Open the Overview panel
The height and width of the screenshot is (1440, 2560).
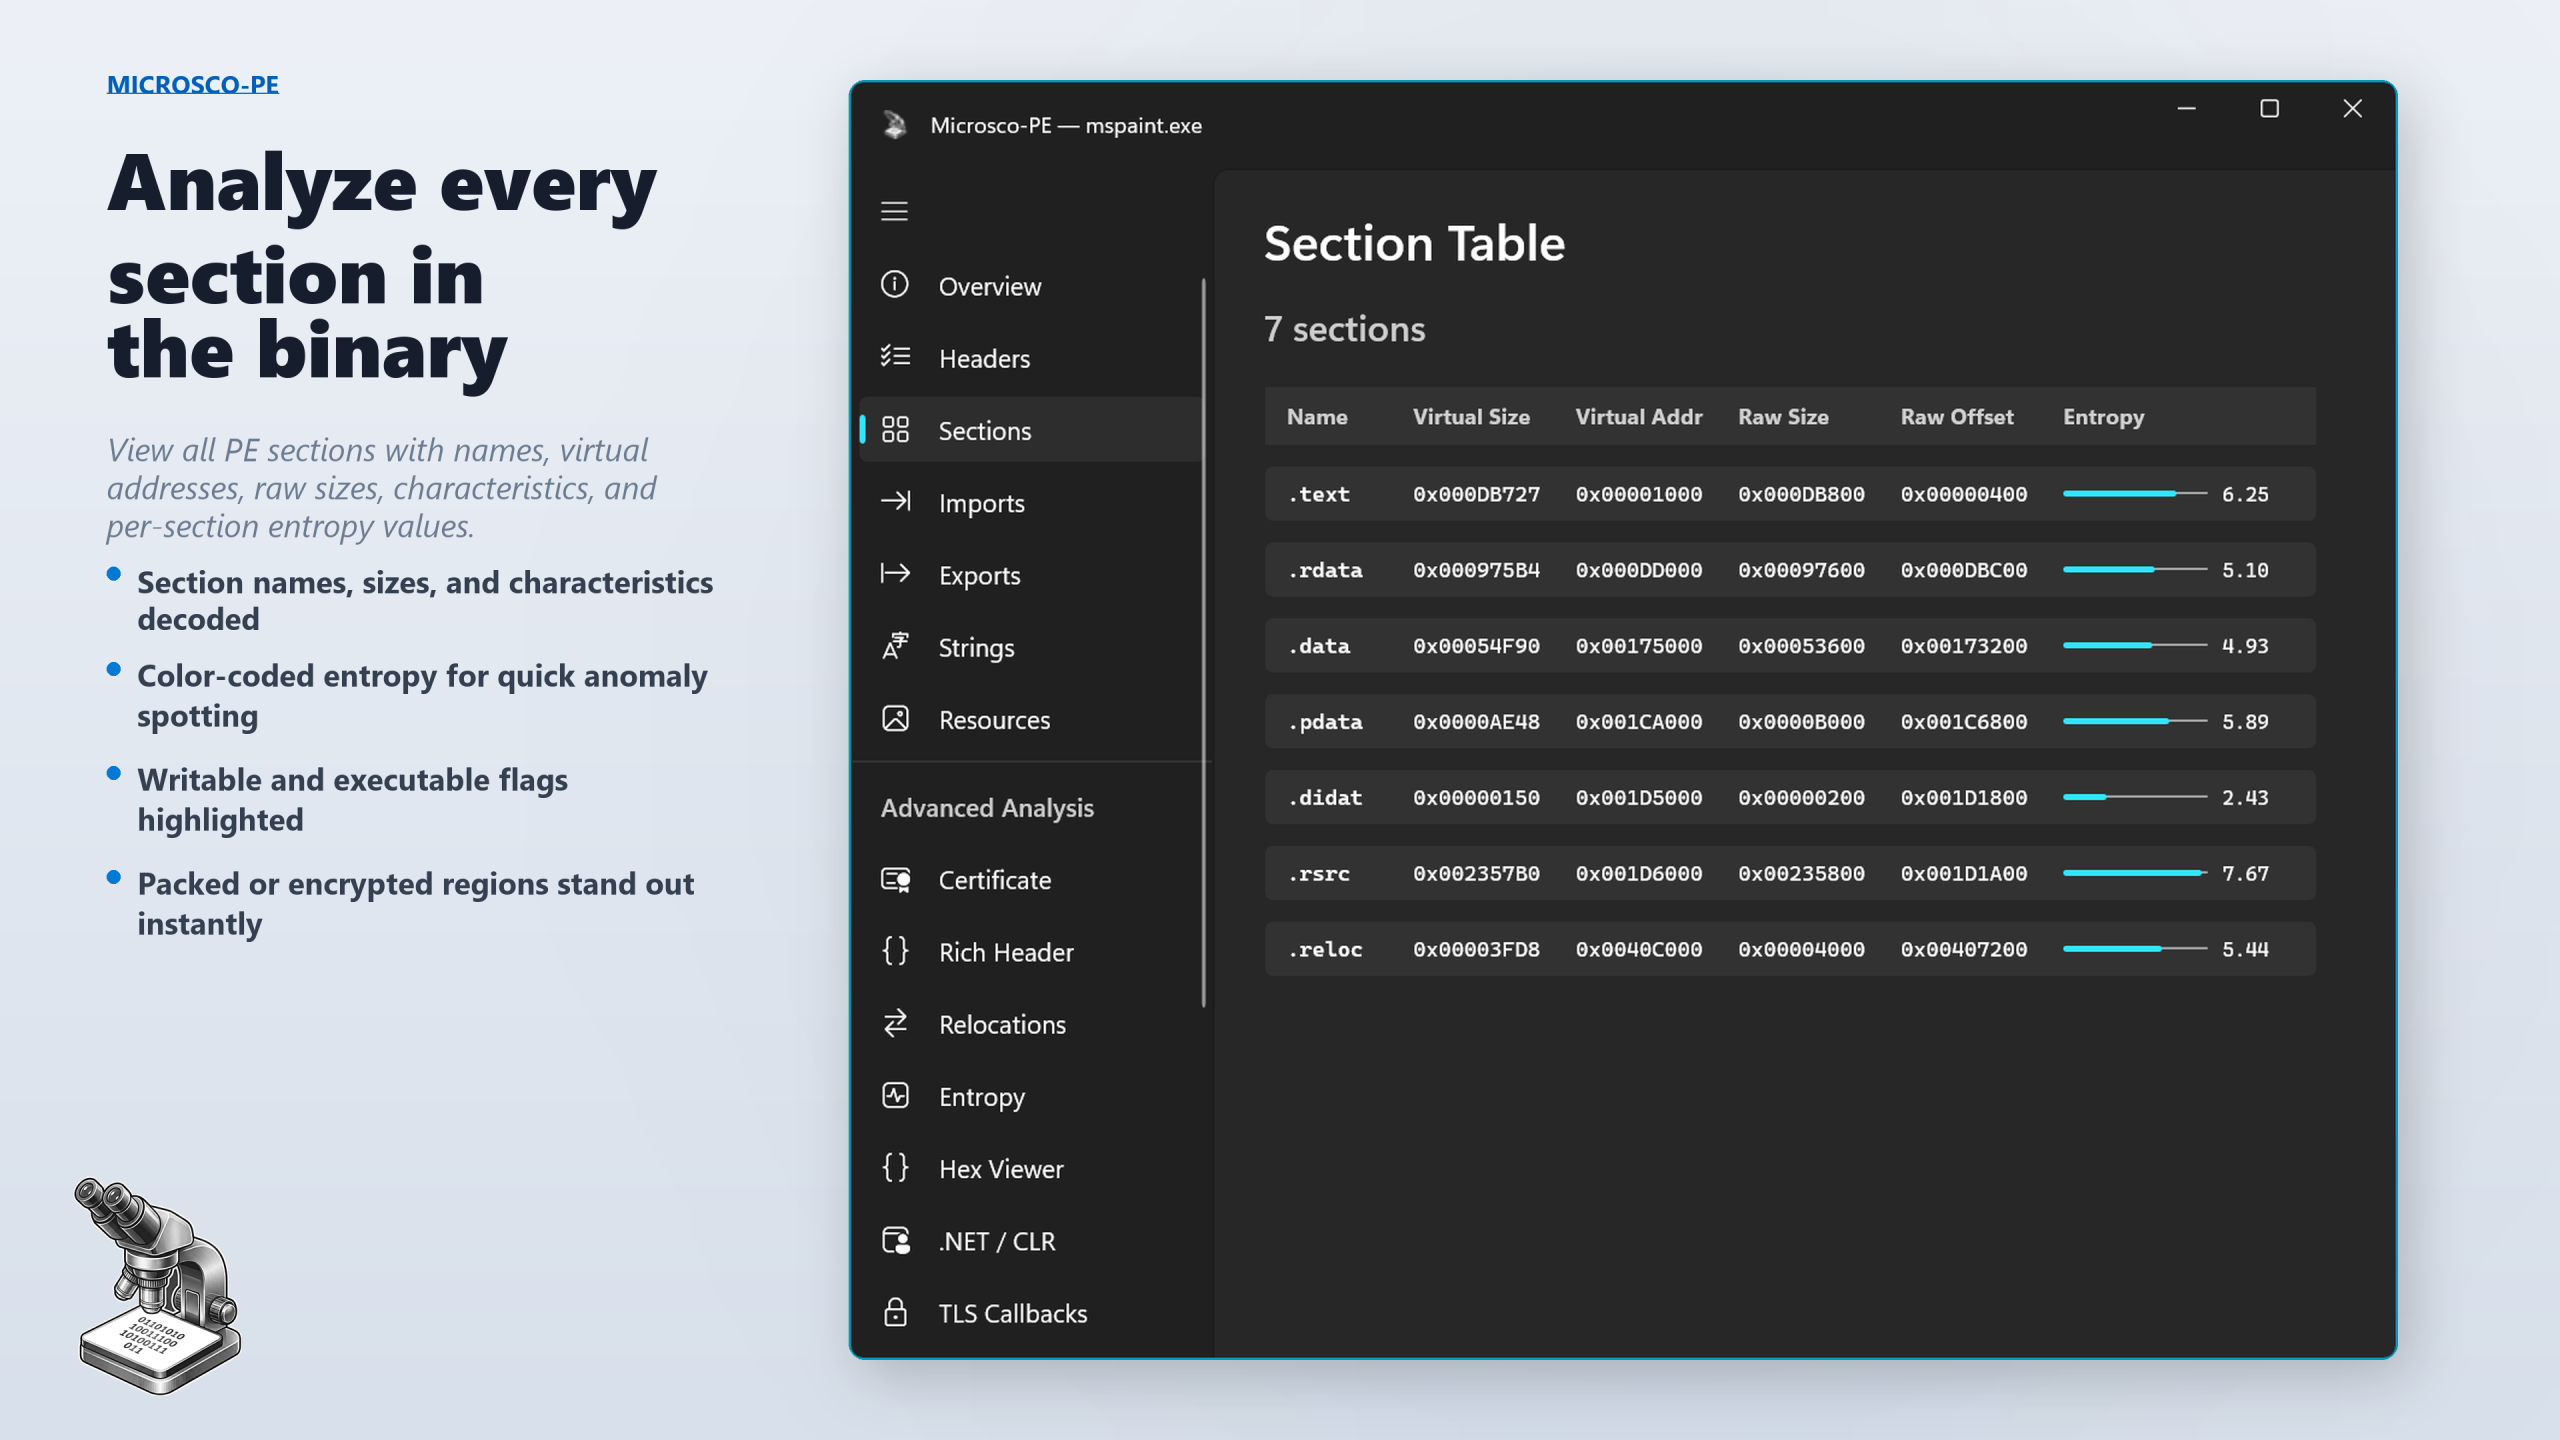[988, 286]
